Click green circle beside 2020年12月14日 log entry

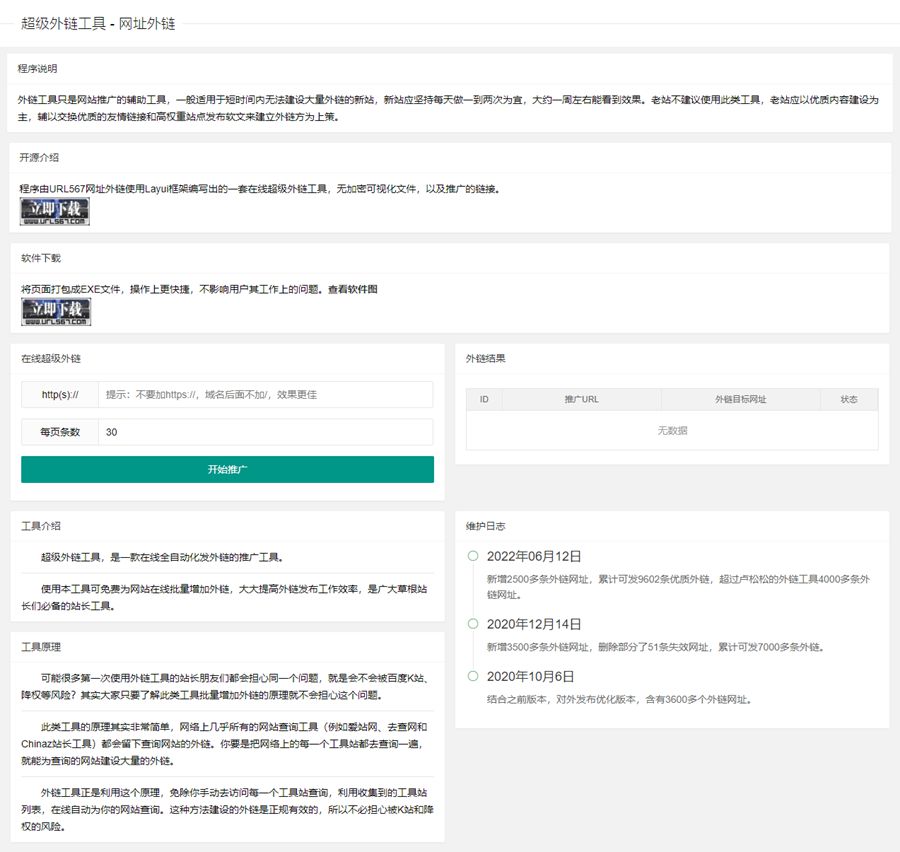coord(471,623)
